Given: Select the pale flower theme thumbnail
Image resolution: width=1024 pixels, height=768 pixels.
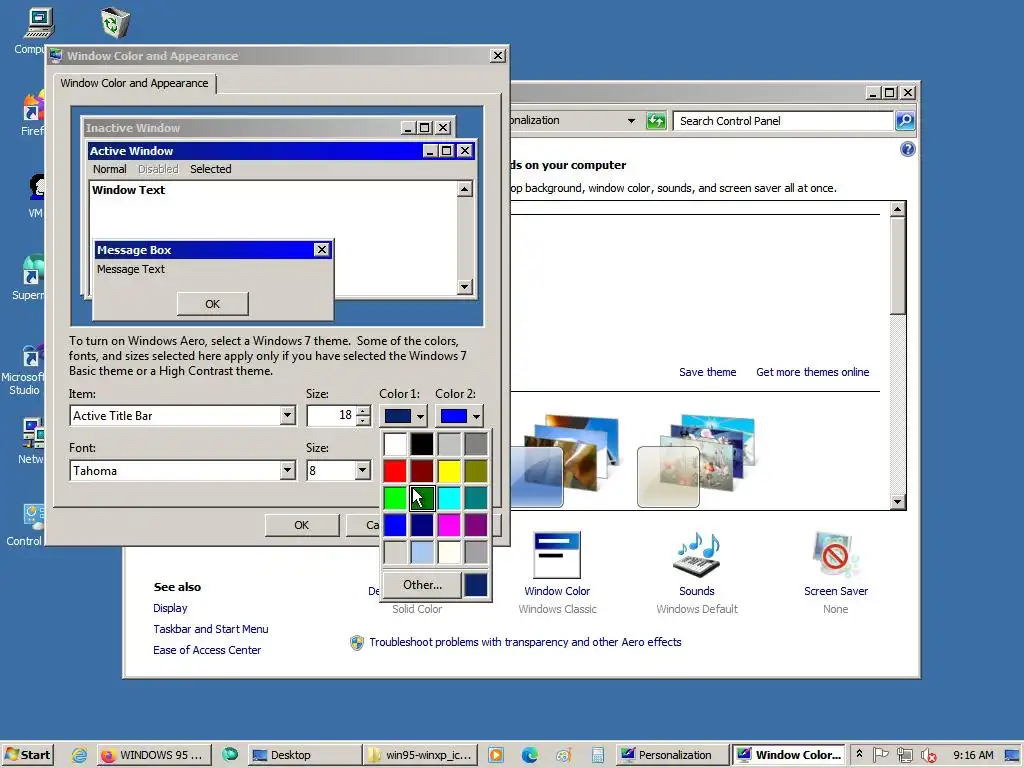Looking at the screenshot, I should (696, 461).
